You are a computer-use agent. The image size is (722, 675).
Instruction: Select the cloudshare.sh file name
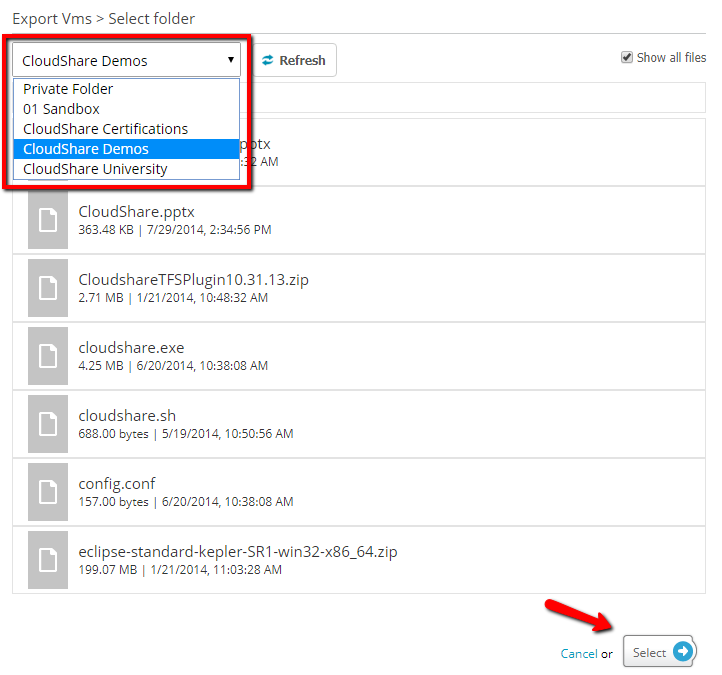(x=127, y=416)
